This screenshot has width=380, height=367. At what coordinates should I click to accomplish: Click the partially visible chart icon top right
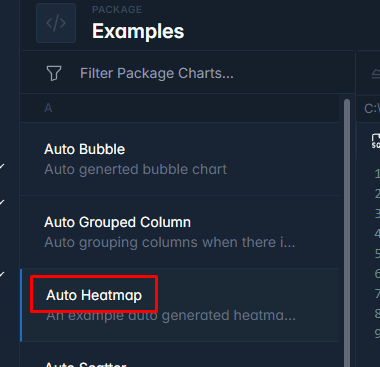(376, 74)
